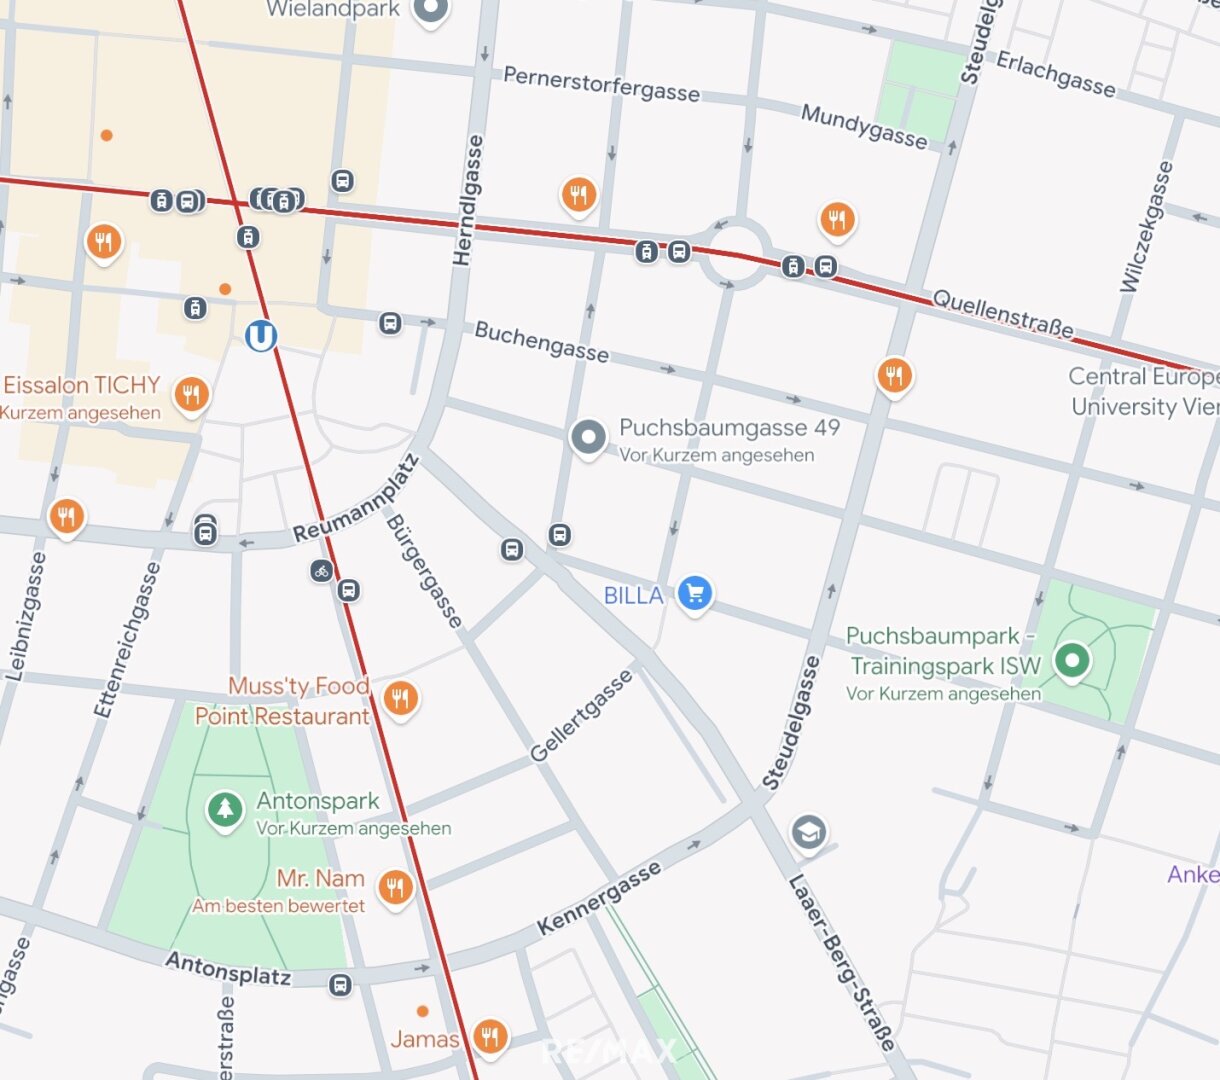Select the school graduation cap icon
The width and height of the screenshot is (1220, 1080).
pos(809,832)
